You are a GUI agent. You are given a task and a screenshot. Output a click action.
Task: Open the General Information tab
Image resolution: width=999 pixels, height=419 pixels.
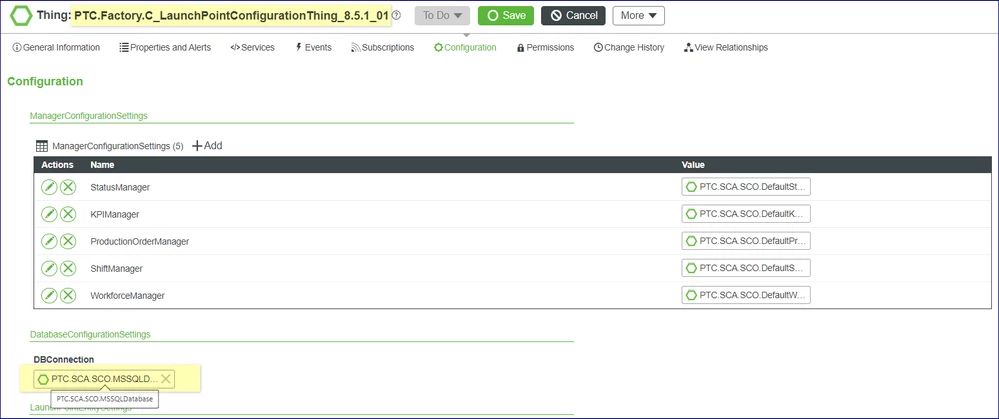tap(56, 47)
